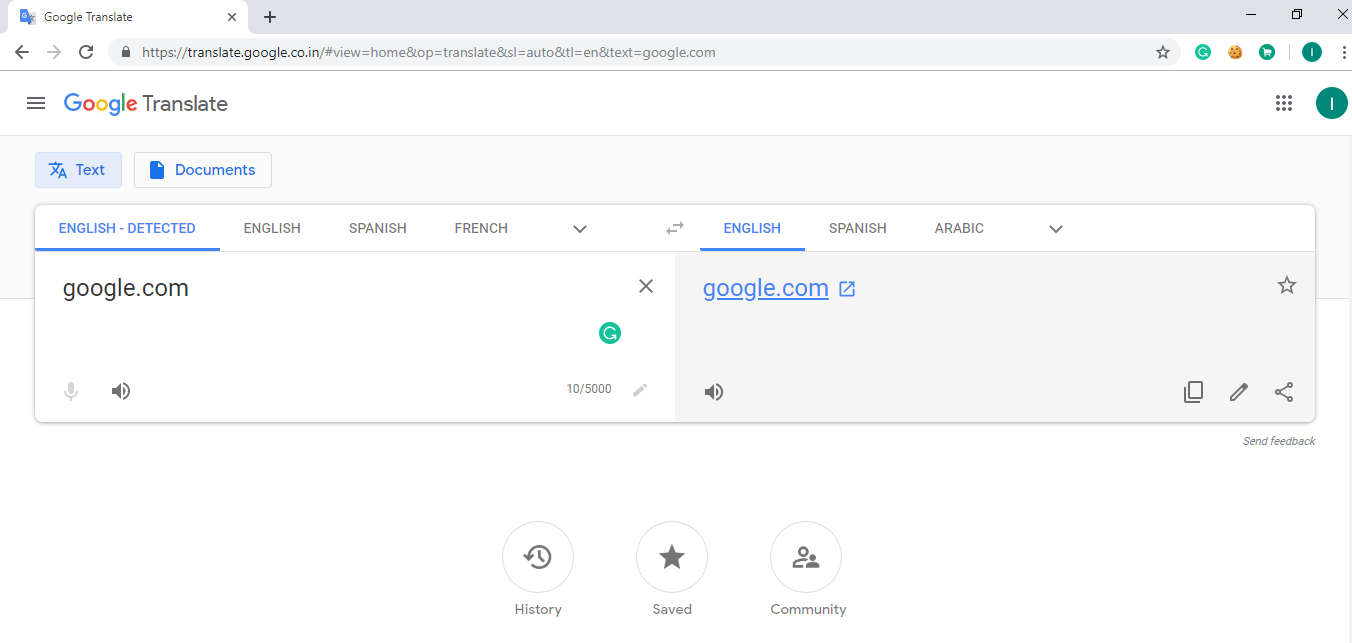Open the cookie extension
Screen dimensions: 1352x643
pyautogui.click(x=1235, y=52)
